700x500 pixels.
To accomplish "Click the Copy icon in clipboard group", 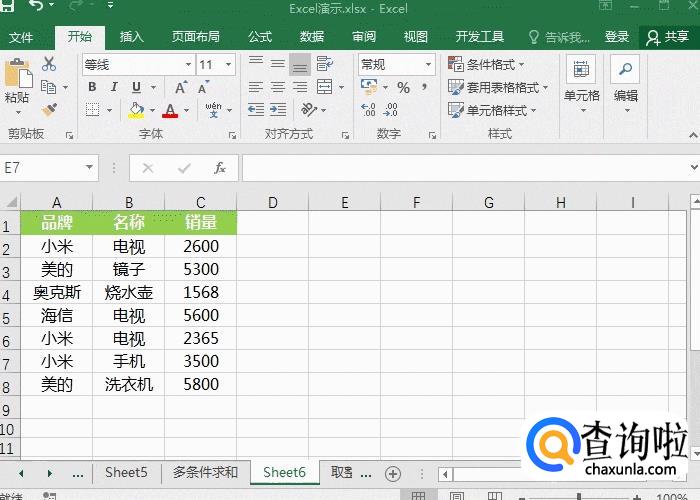I will pyautogui.click(x=48, y=87).
